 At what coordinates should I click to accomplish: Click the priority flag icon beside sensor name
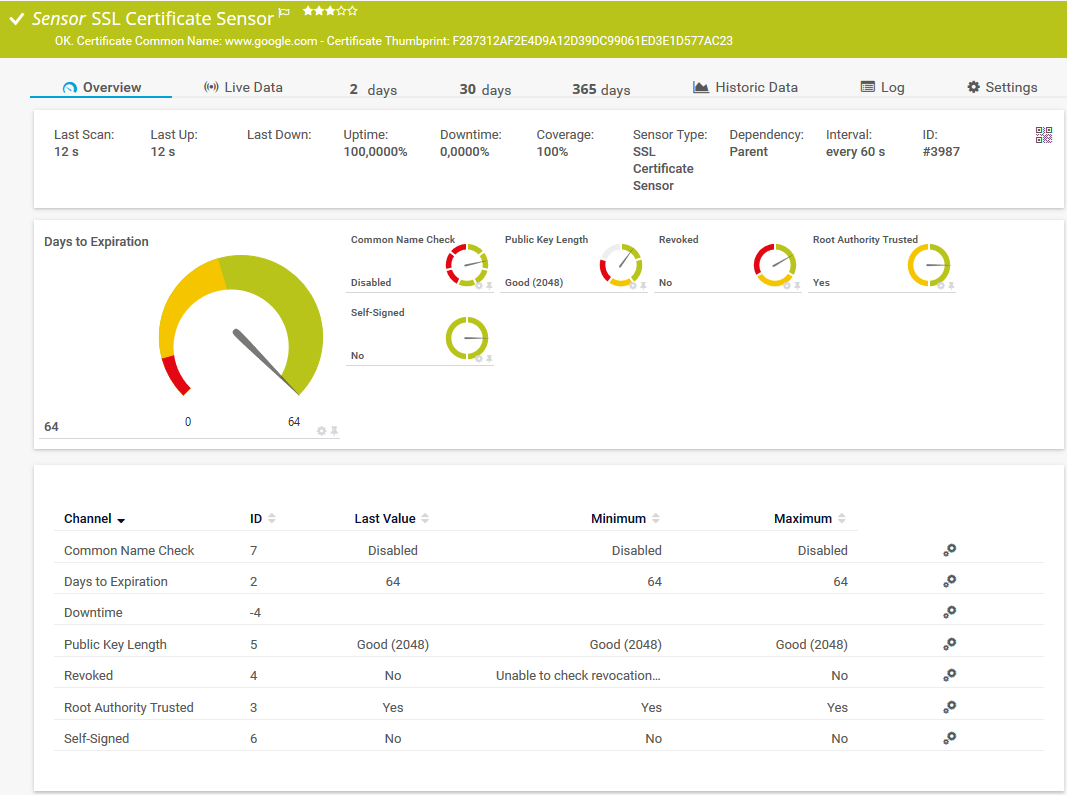pyautogui.click(x=284, y=13)
